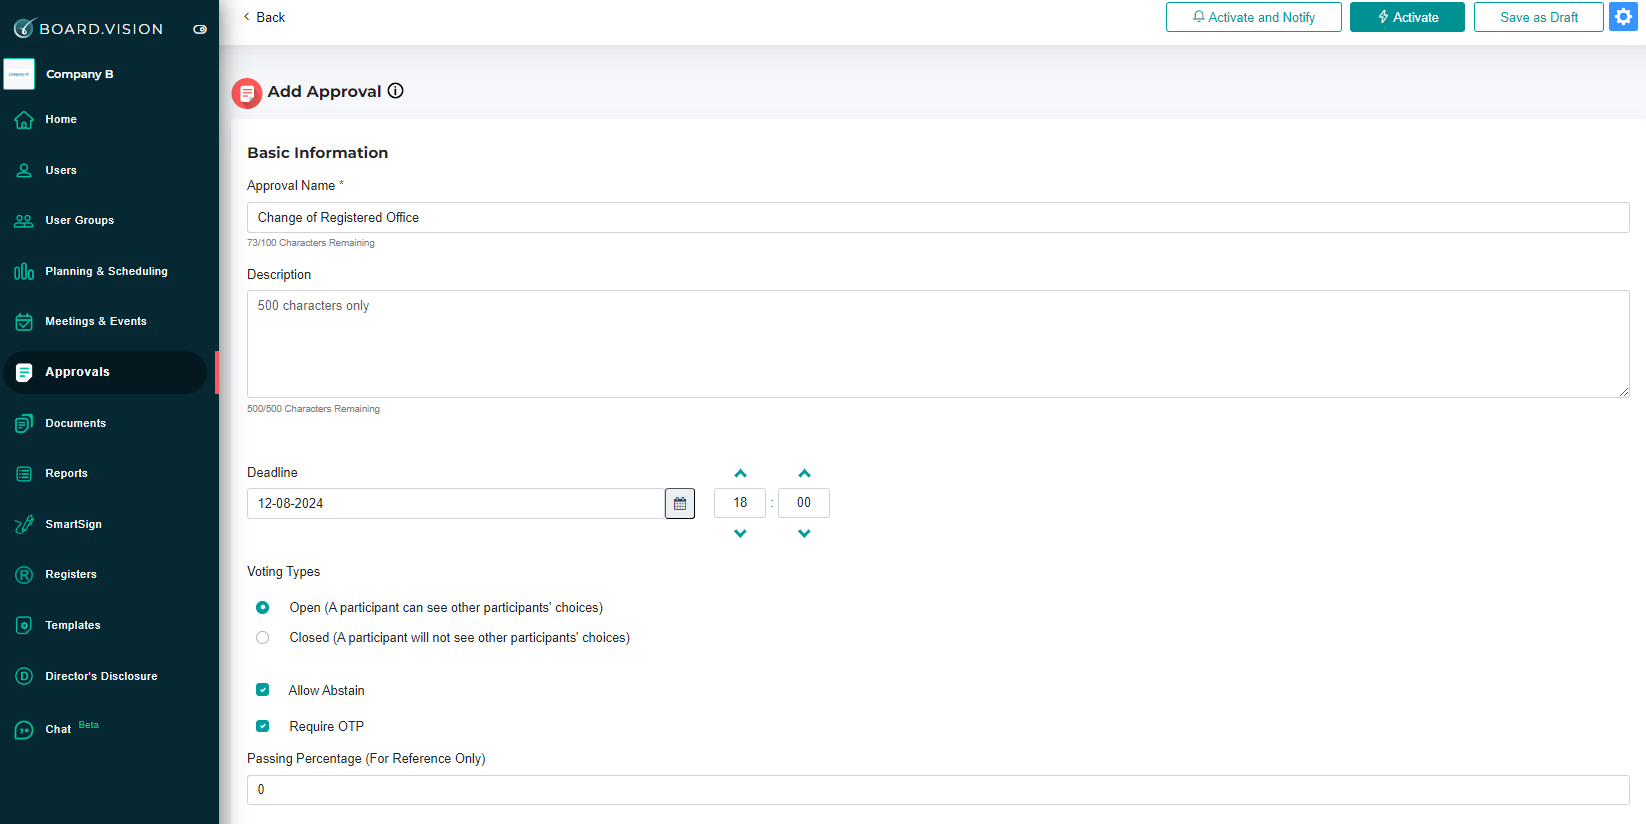Open Director's Disclosure in sidebar
Viewport: 1646px width, 824px height.
101,676
